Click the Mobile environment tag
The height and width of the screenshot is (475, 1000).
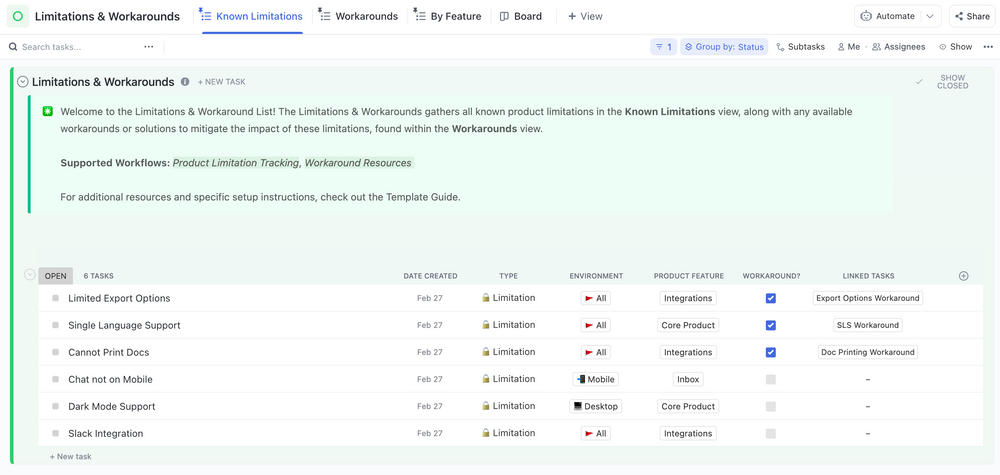pyautogui.click(x=596, y=379)
